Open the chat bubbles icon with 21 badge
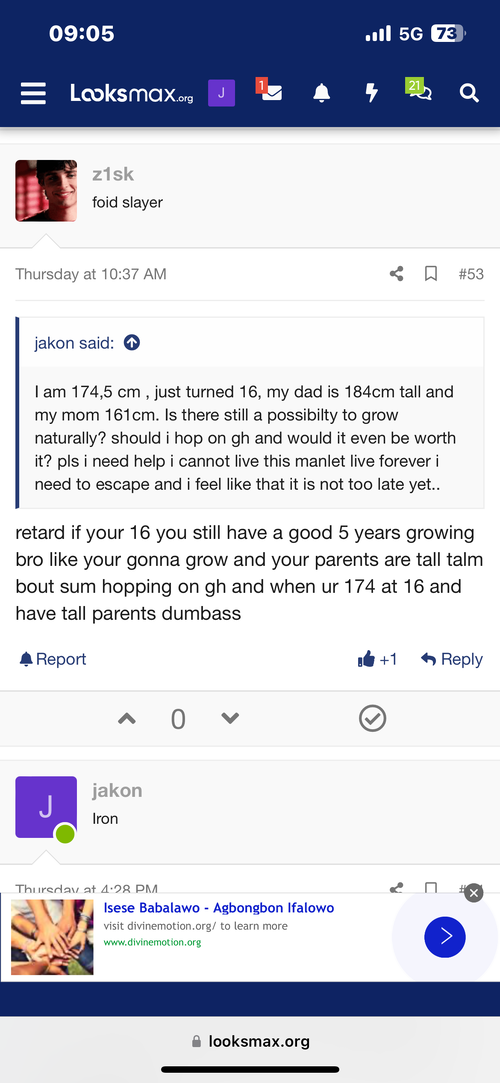The height and width of the screenshot is (1083, 500). coord(419,90)
